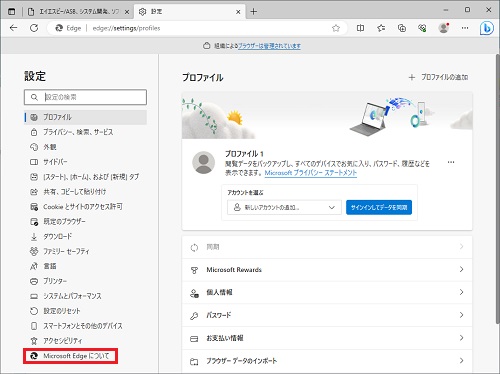Switch to the エイエスピー/ASB tab
This screenshot has height=374, width=500.
click(78, 12)
